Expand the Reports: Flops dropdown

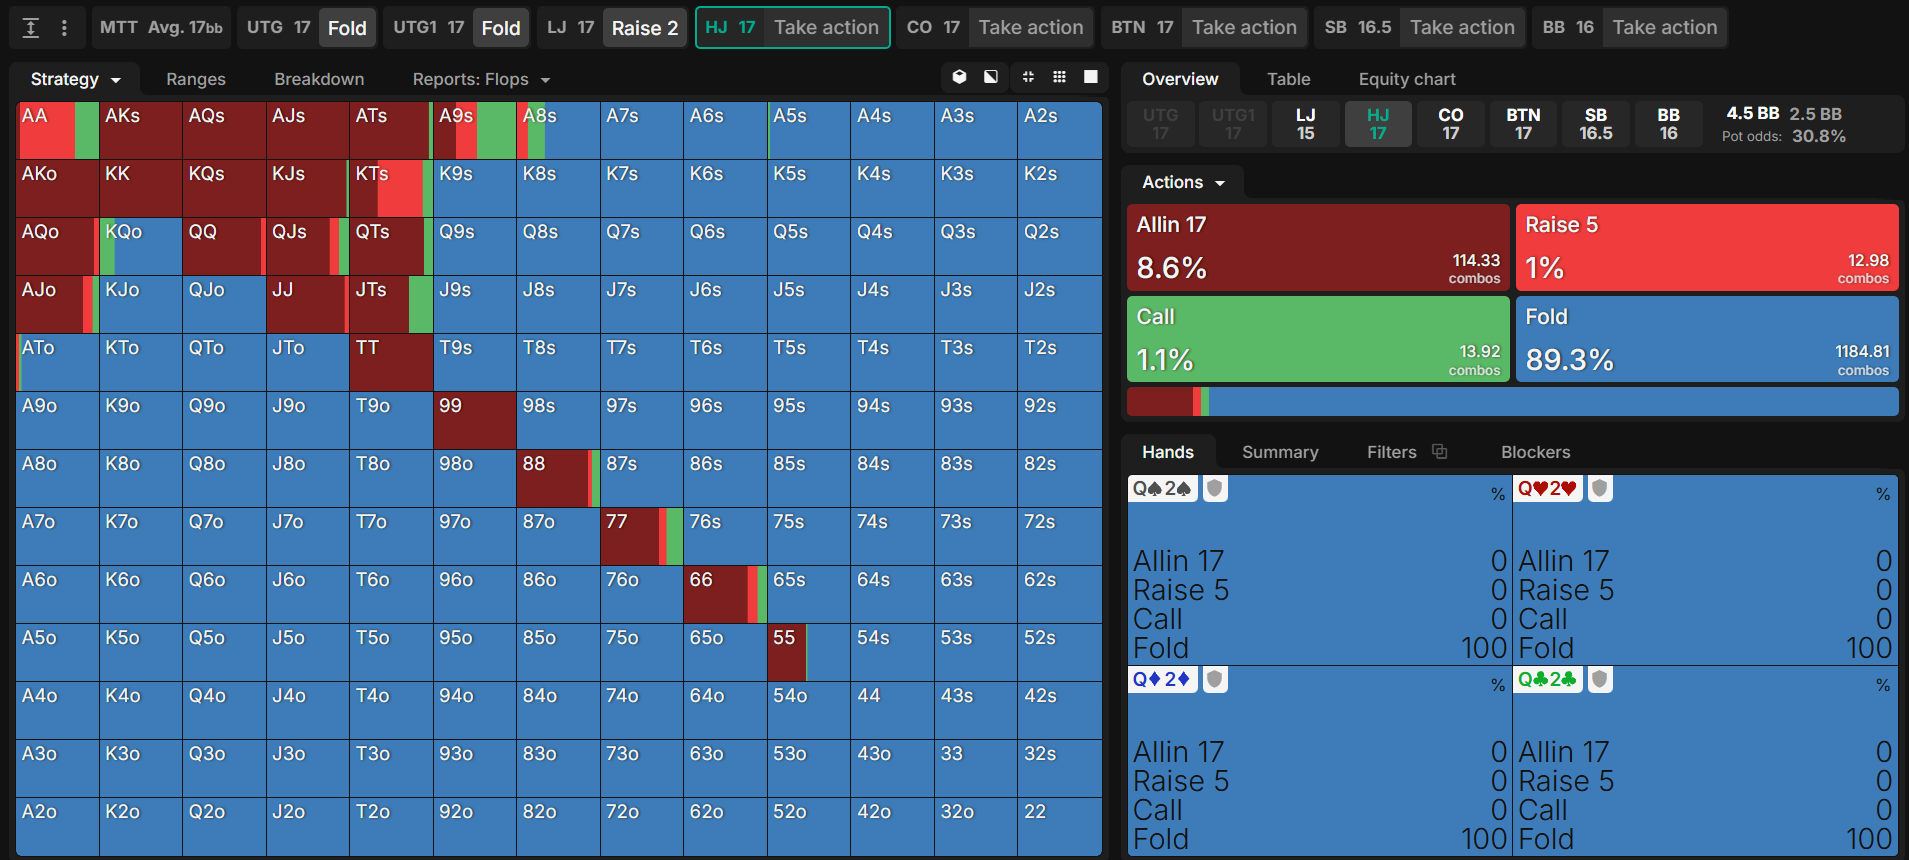tap(481, 79)
